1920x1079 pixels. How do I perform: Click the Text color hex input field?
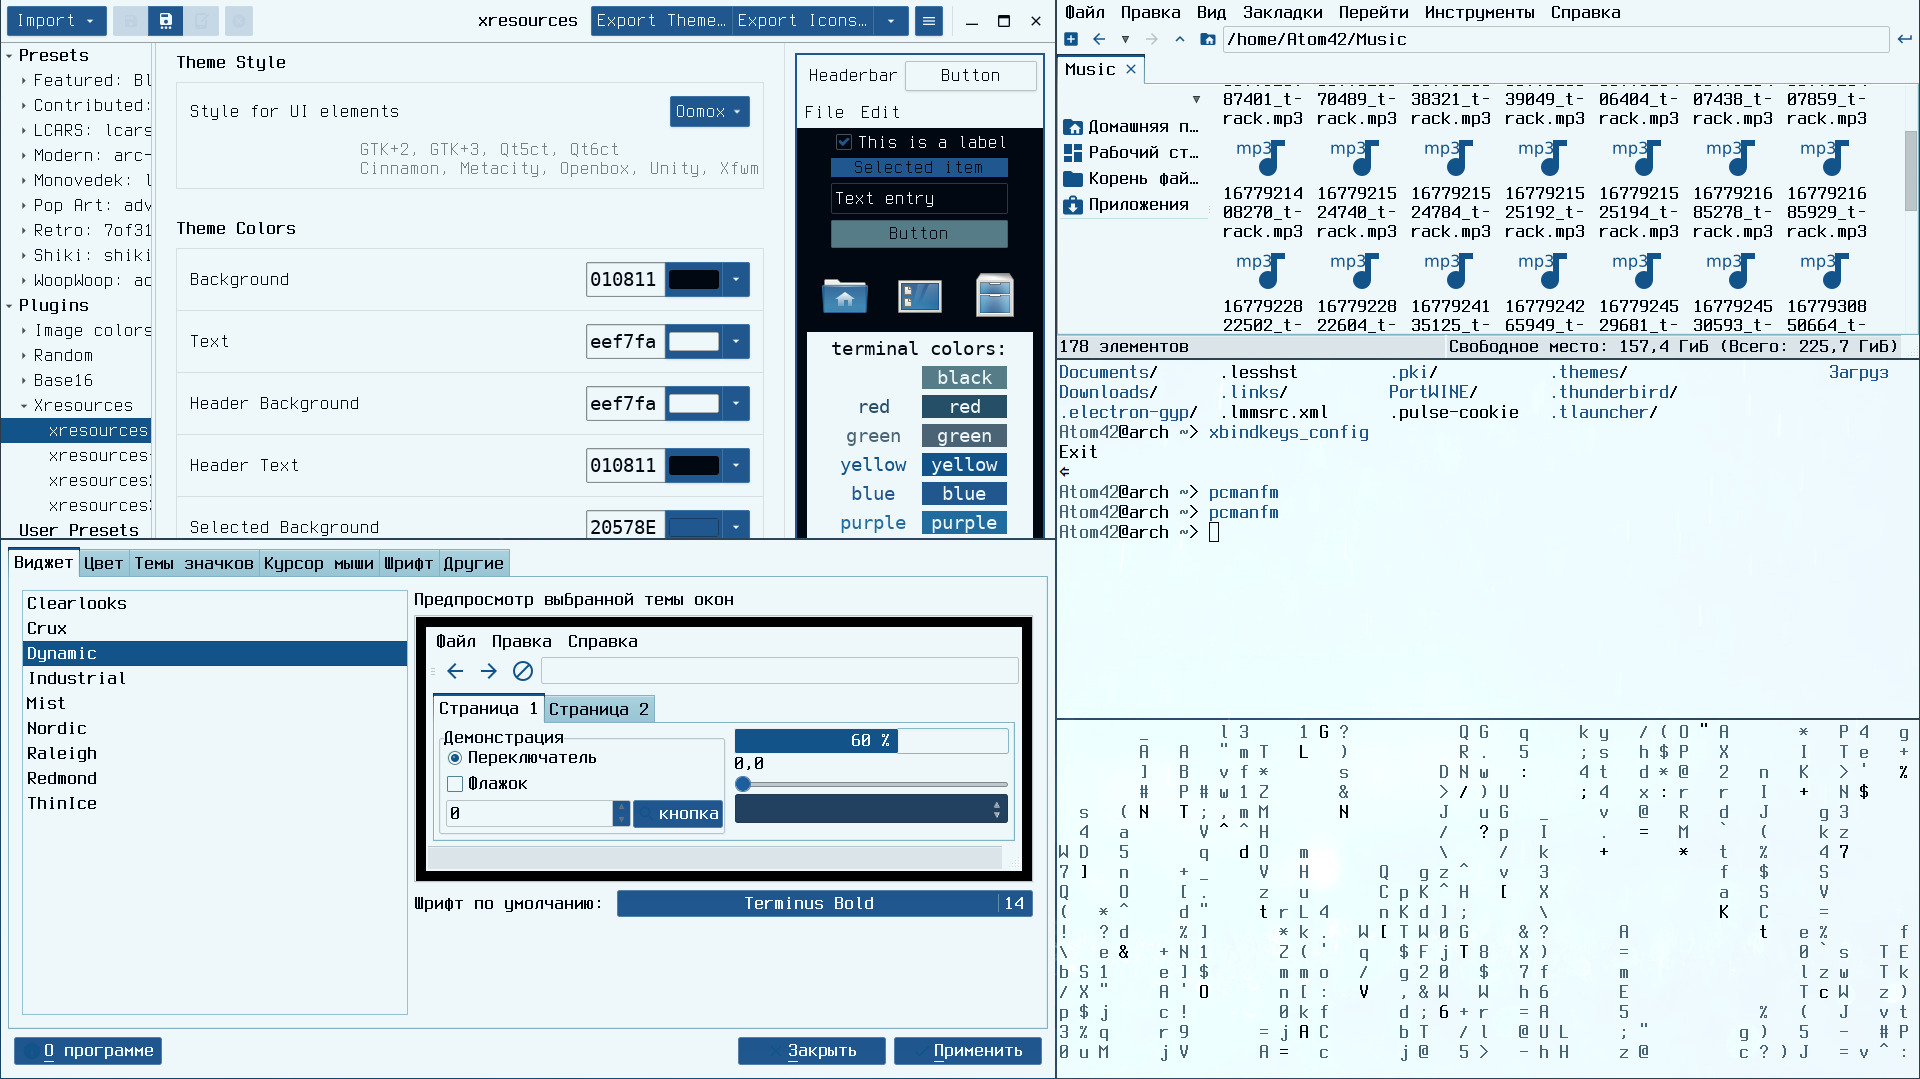625,341
